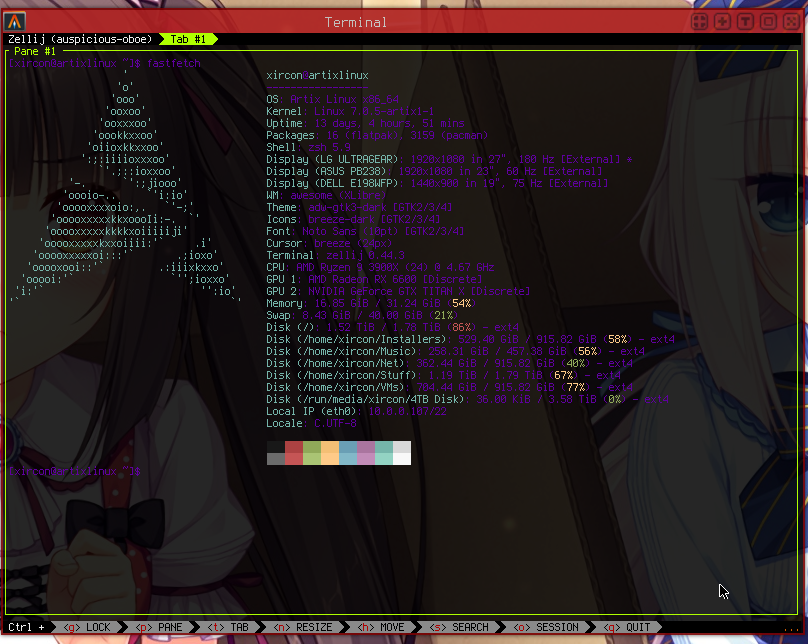Click the 'WM: awesome (XLibre)' line
Screen dimensions: 808x644
(x=326, y=195)
